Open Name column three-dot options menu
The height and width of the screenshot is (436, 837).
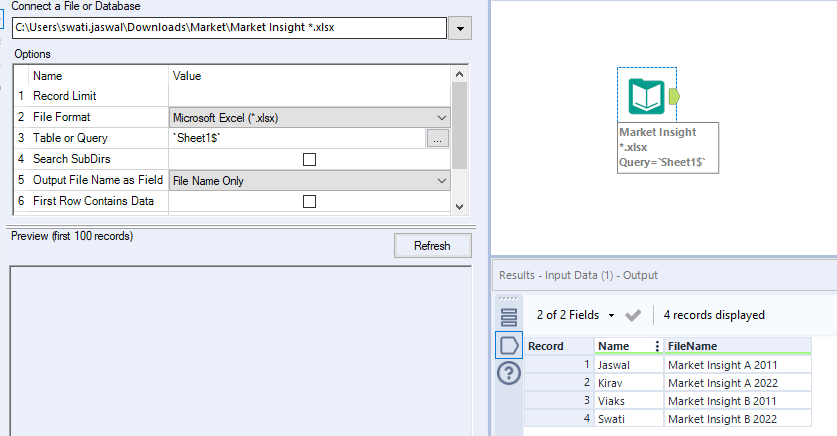[x=657, y=346]
